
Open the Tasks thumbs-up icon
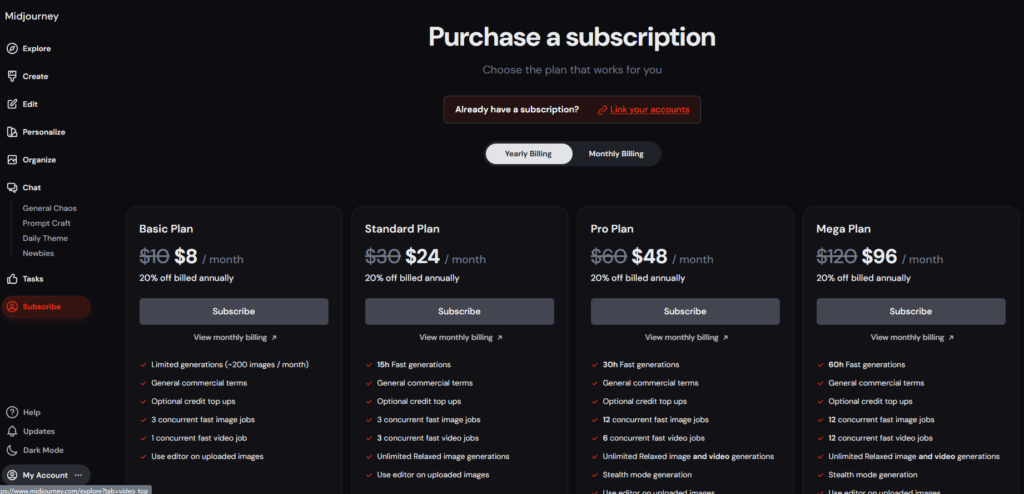(x=12, y=279)
